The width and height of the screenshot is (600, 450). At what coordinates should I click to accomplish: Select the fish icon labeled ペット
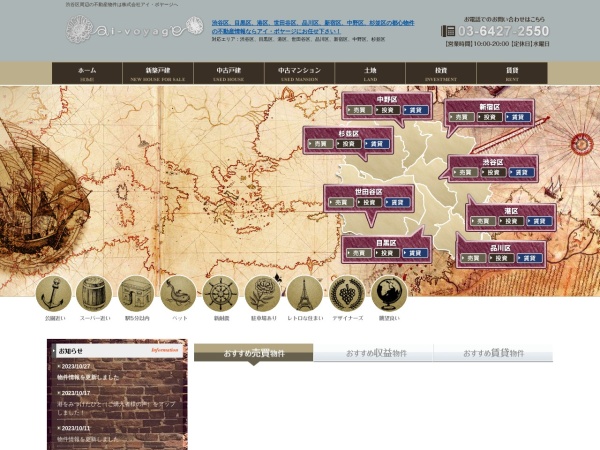coord(178,293)
